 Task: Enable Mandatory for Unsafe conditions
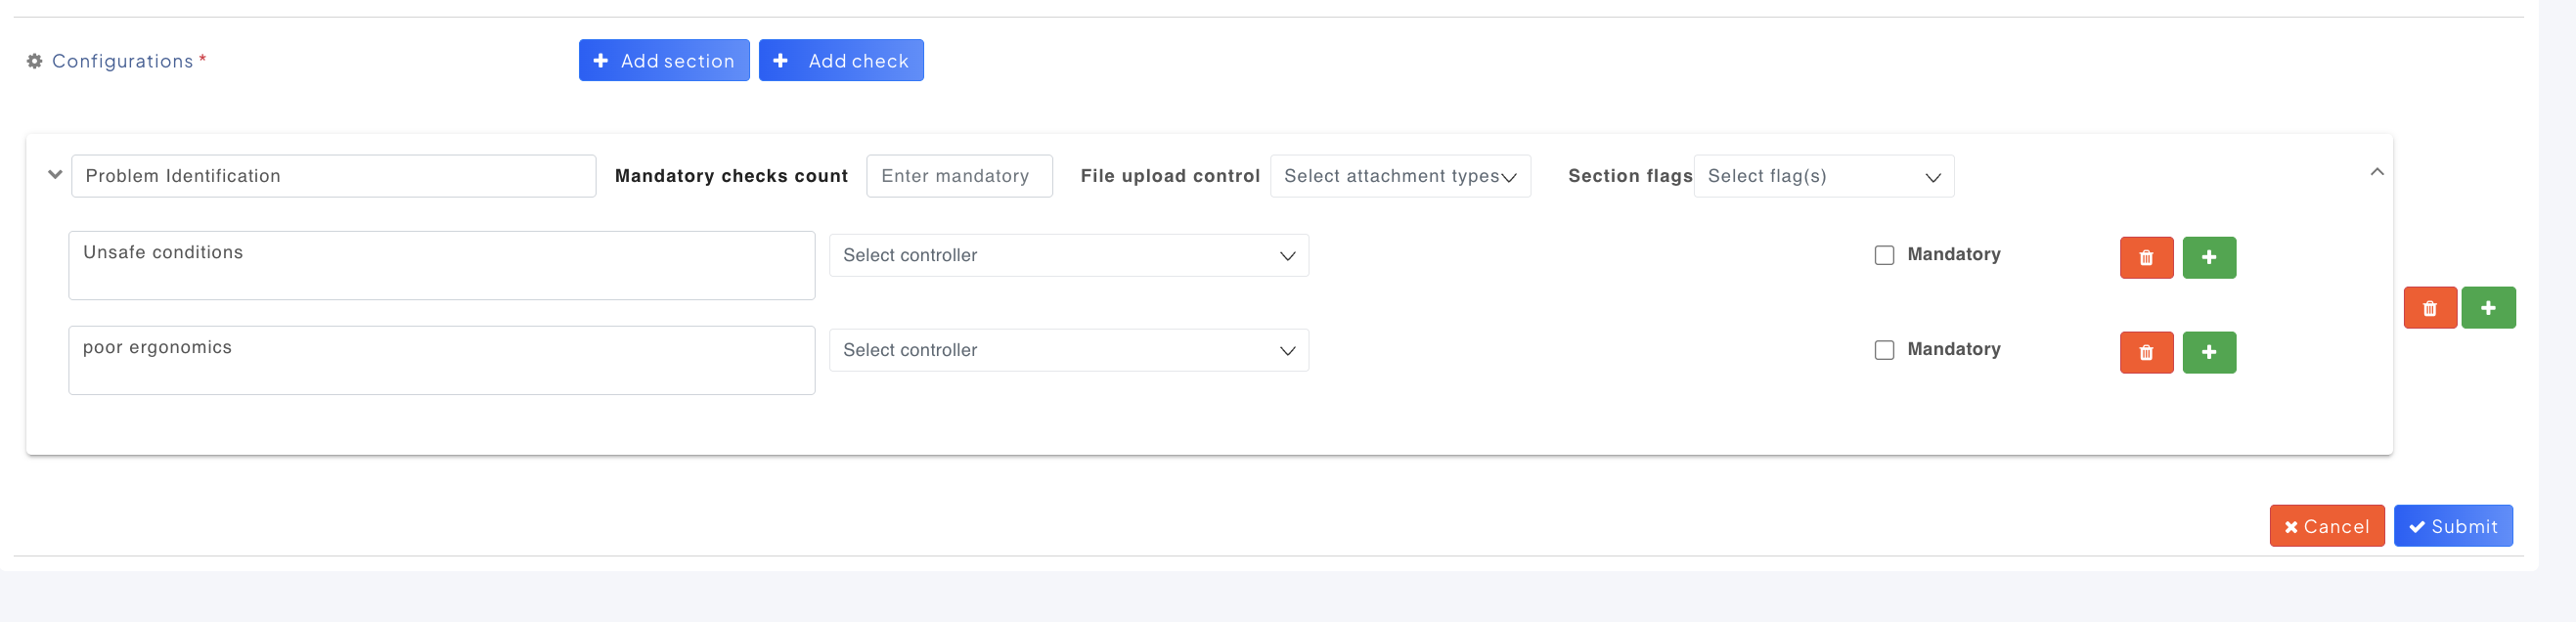pyautogui.click(x=1884, y=255)
